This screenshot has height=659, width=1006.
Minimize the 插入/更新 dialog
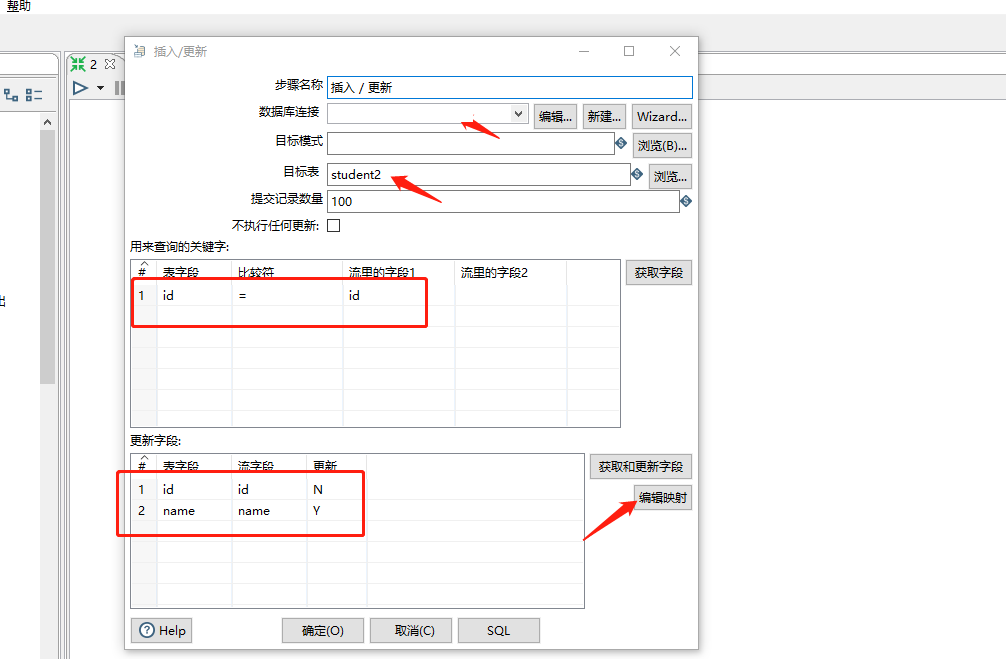(584, 51)
